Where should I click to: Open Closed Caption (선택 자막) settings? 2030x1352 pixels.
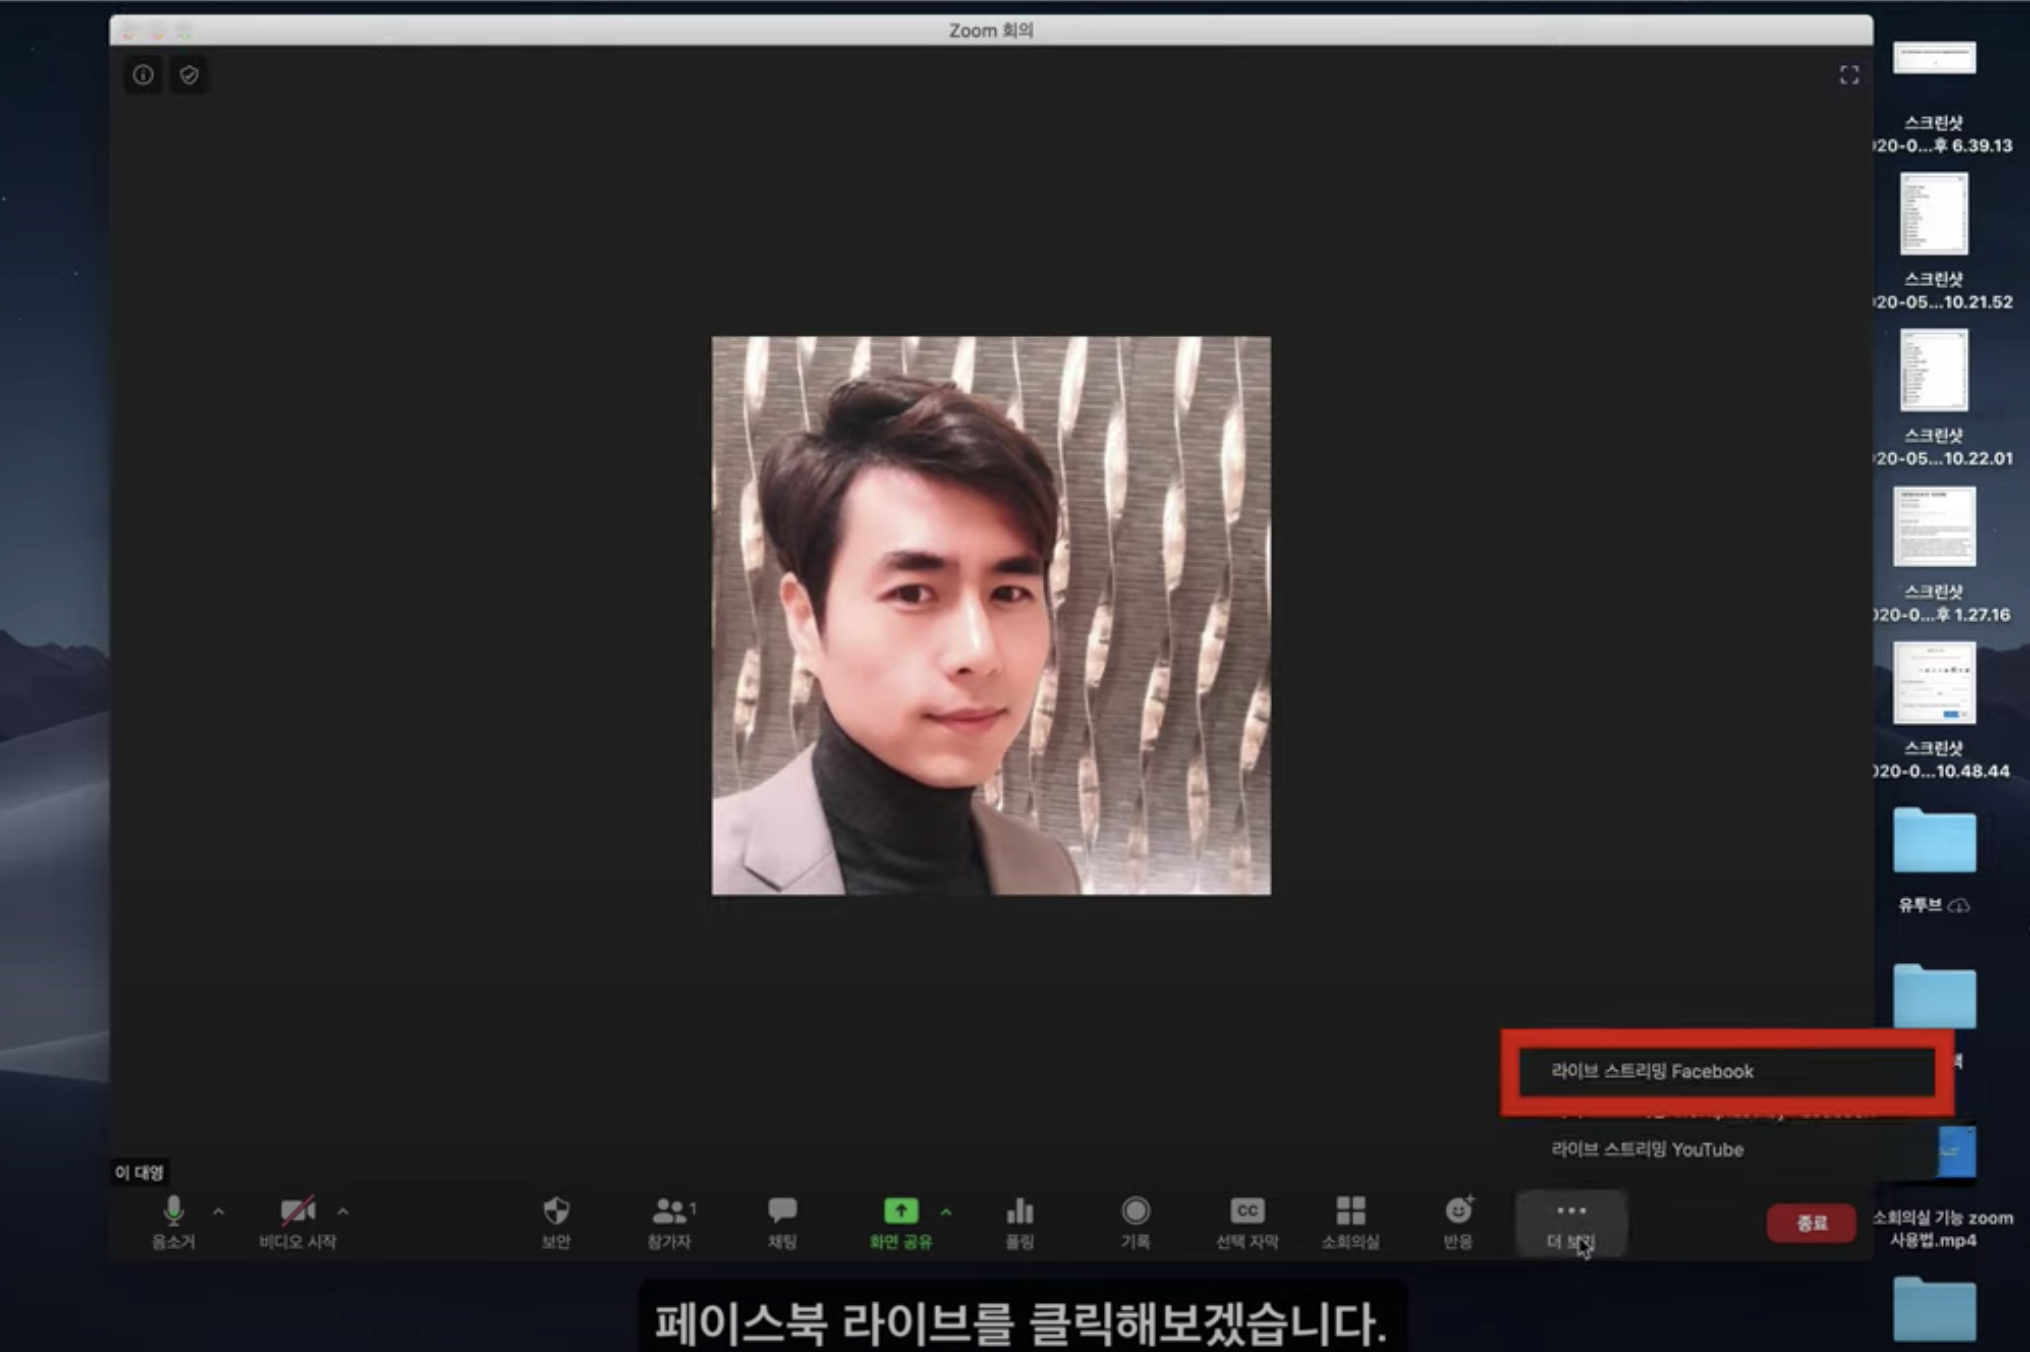tap(1247, 1222)
